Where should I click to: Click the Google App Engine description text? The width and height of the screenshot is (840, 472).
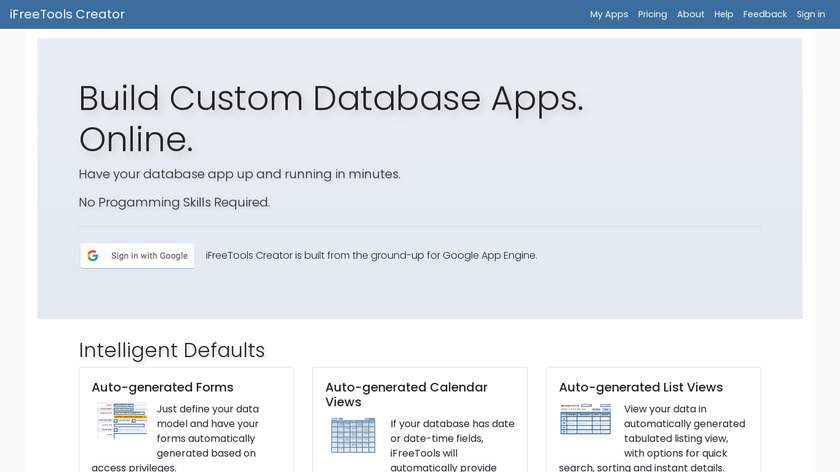click(x=371, y=256)
